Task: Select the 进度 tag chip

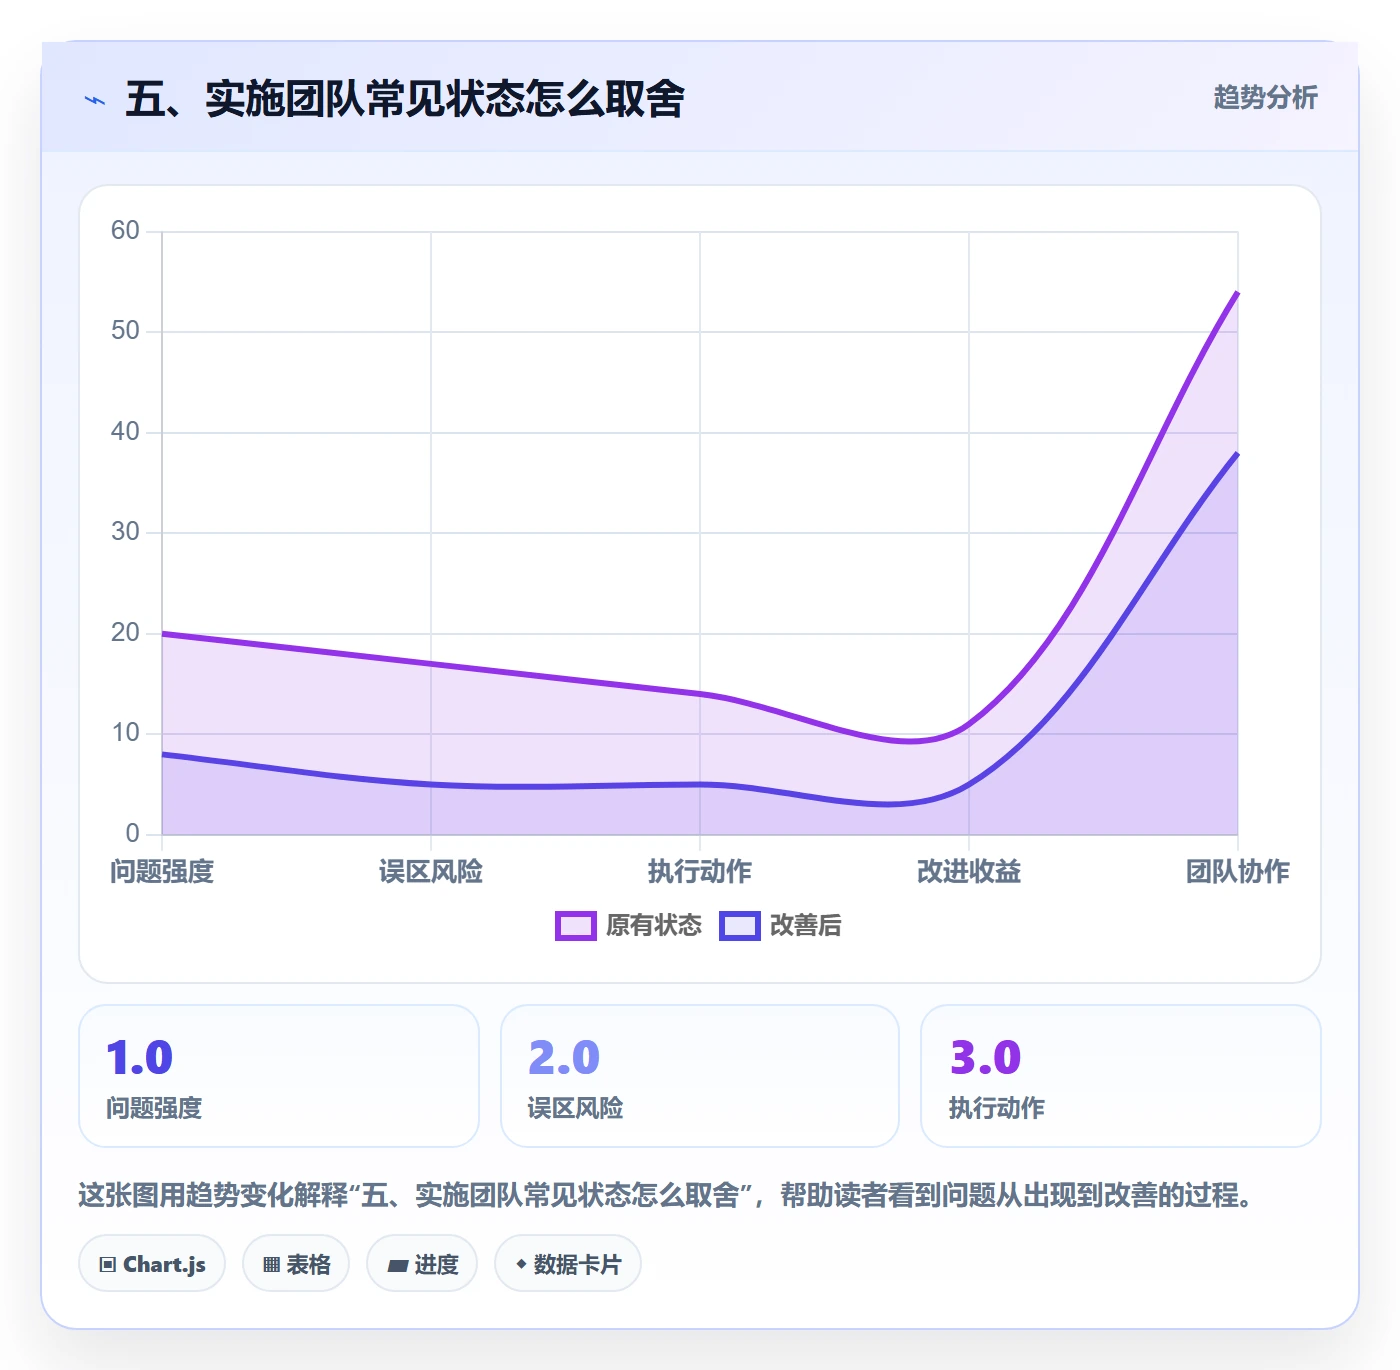Action: [422, 1264]
